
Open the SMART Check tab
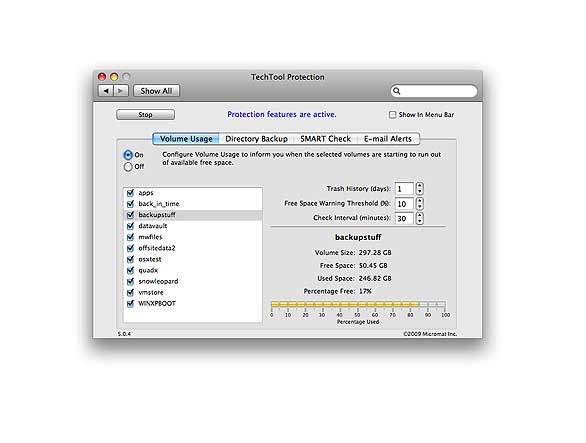326,139
